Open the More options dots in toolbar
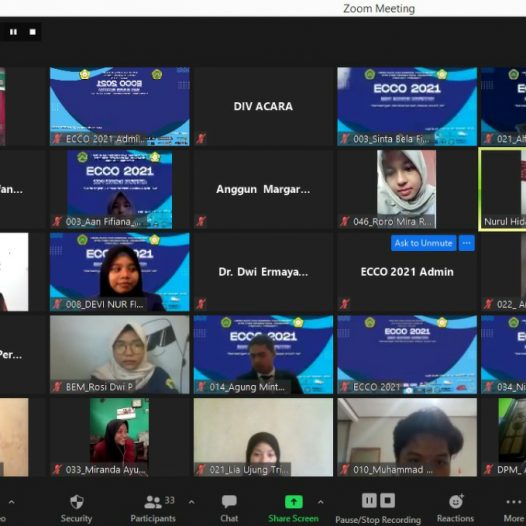This screenshot has height=526, width=526. point(514,502)
